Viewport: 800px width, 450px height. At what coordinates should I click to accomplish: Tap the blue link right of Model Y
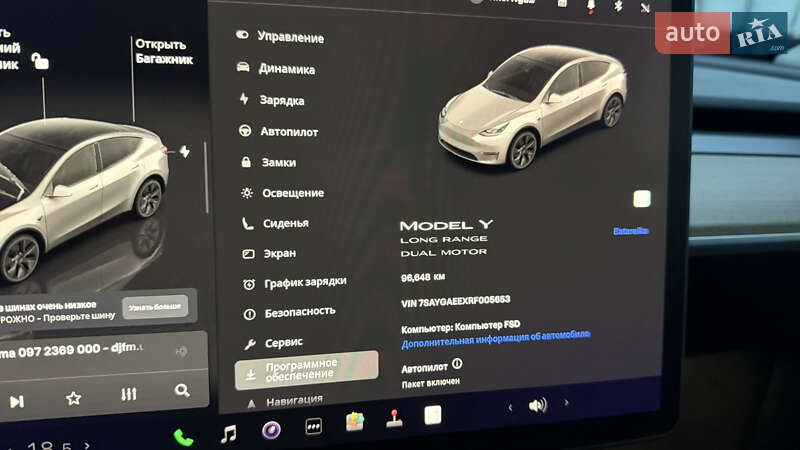click(631, 231)
